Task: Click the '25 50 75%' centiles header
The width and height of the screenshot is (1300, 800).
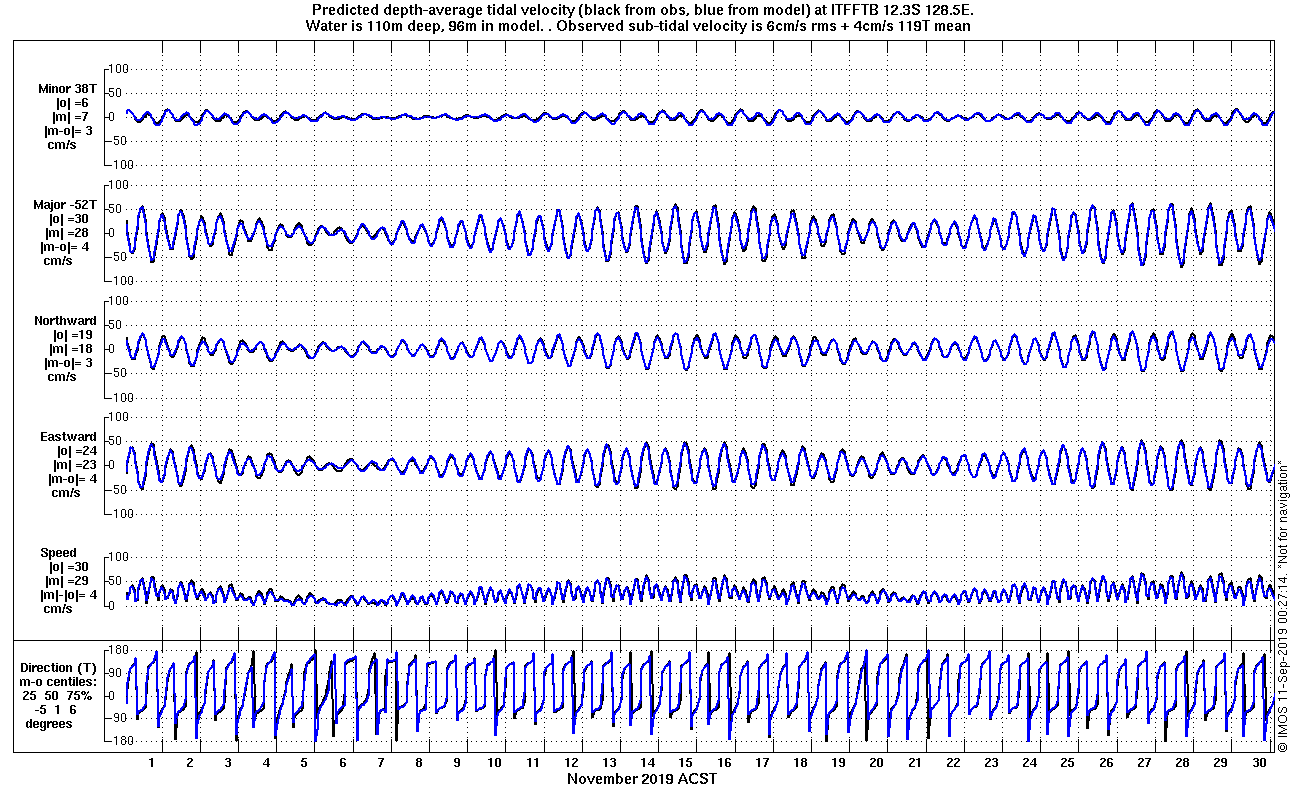Action: pos(58,695)
